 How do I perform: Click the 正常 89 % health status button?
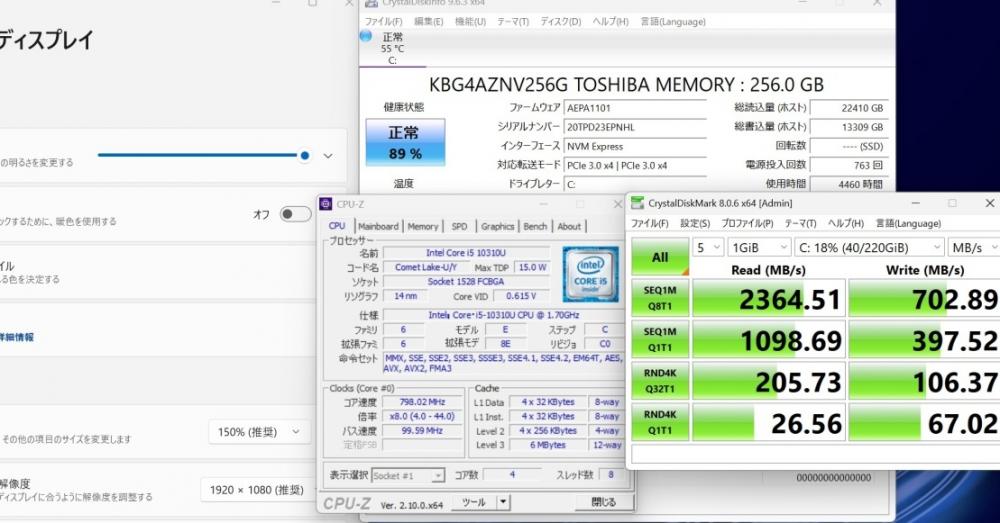pos(405,142)
